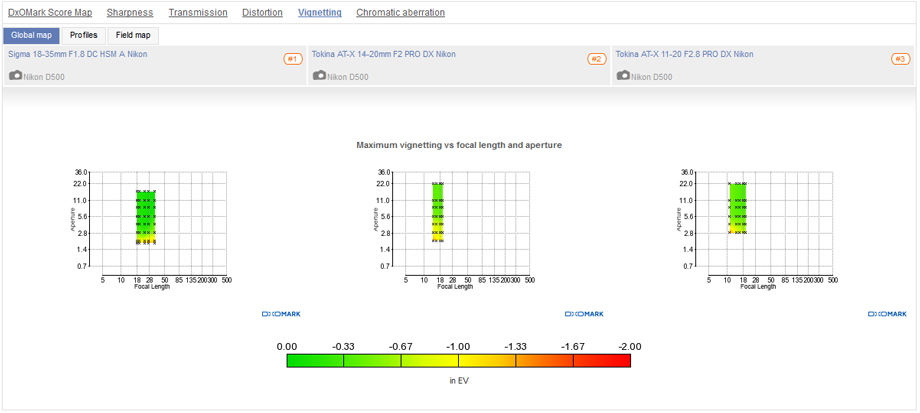
Task: Open Sigma 18-35mm F1.8 DC HSM A link
Action: pos(77,54)
